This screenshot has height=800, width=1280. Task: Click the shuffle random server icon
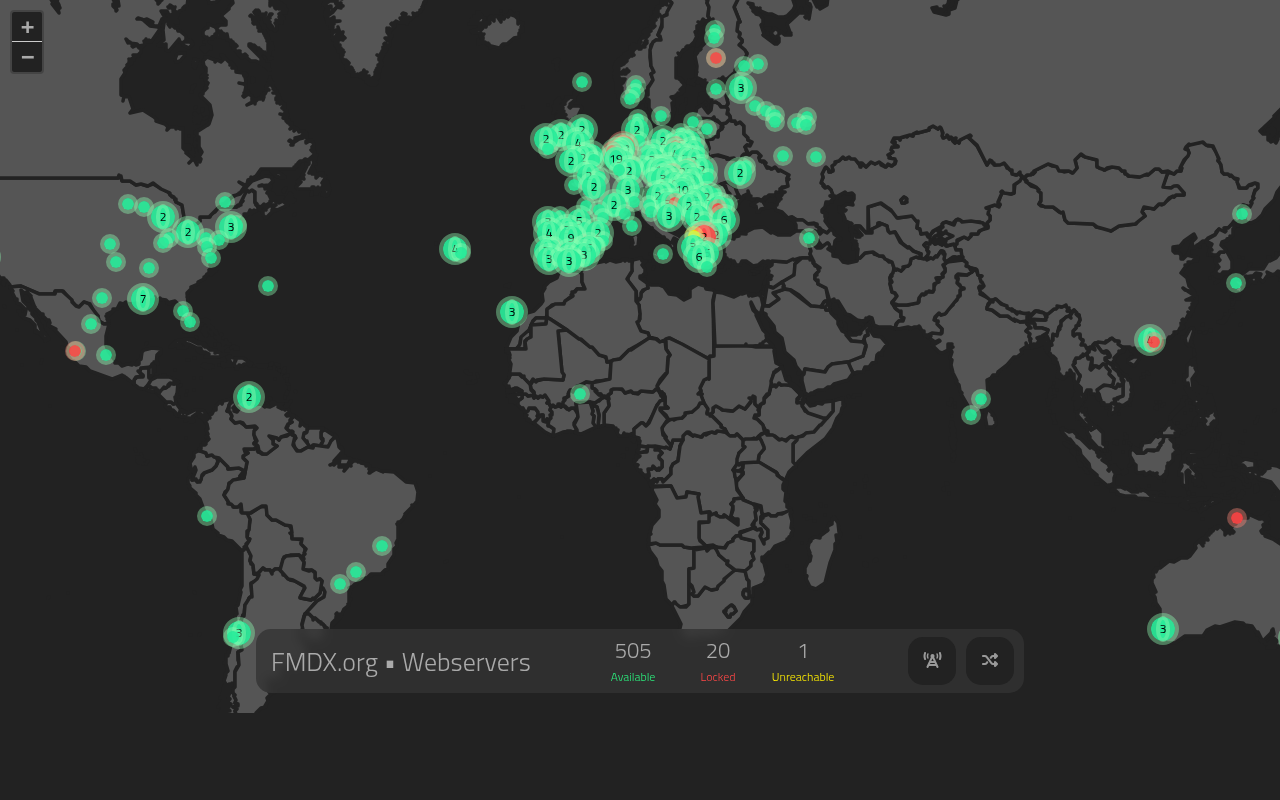coord(990,661)
